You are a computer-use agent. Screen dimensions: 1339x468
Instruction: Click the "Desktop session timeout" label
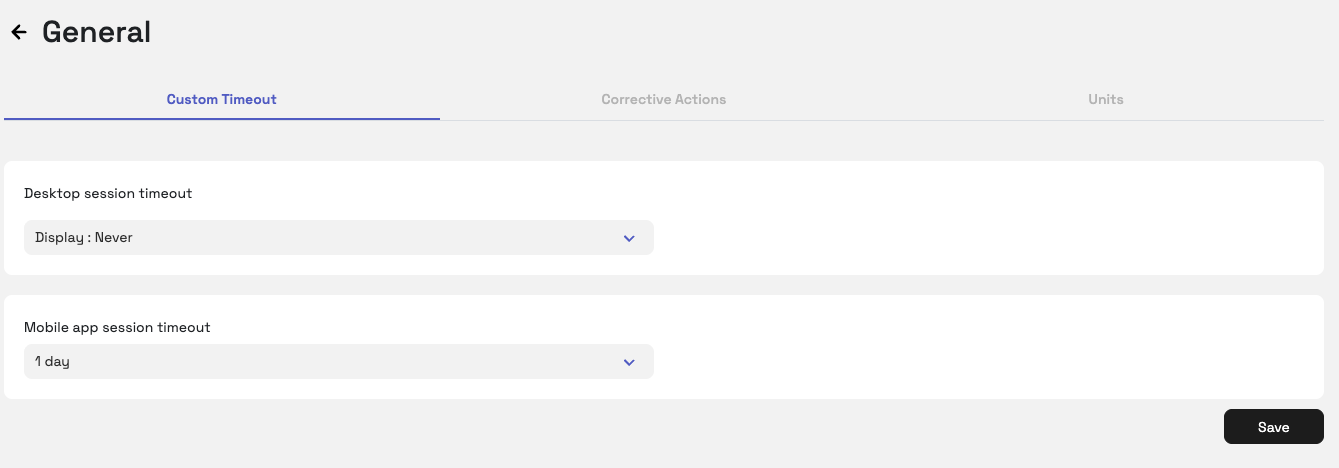(x=108, y=193)
